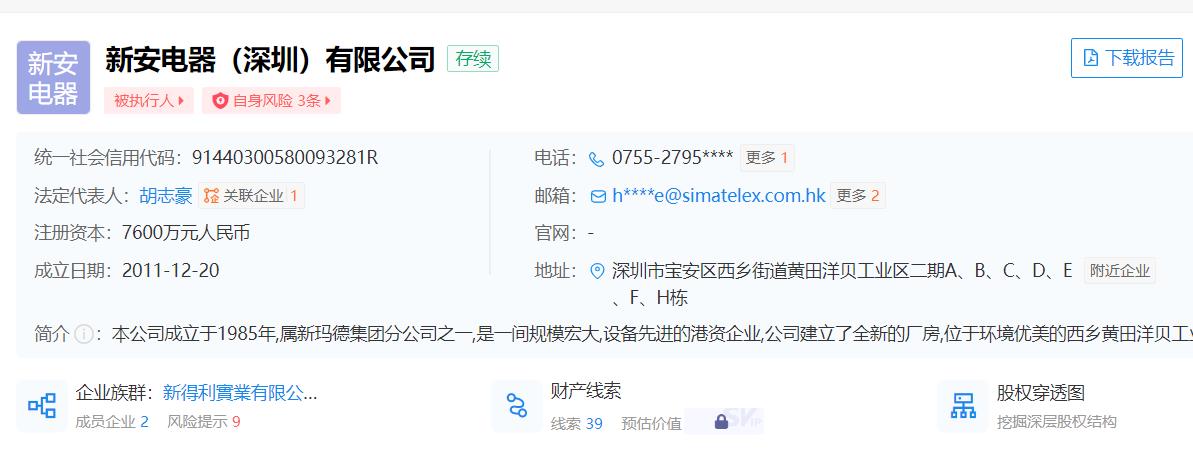Click the phone icon beside 0755-2795****

click(596, 158)
